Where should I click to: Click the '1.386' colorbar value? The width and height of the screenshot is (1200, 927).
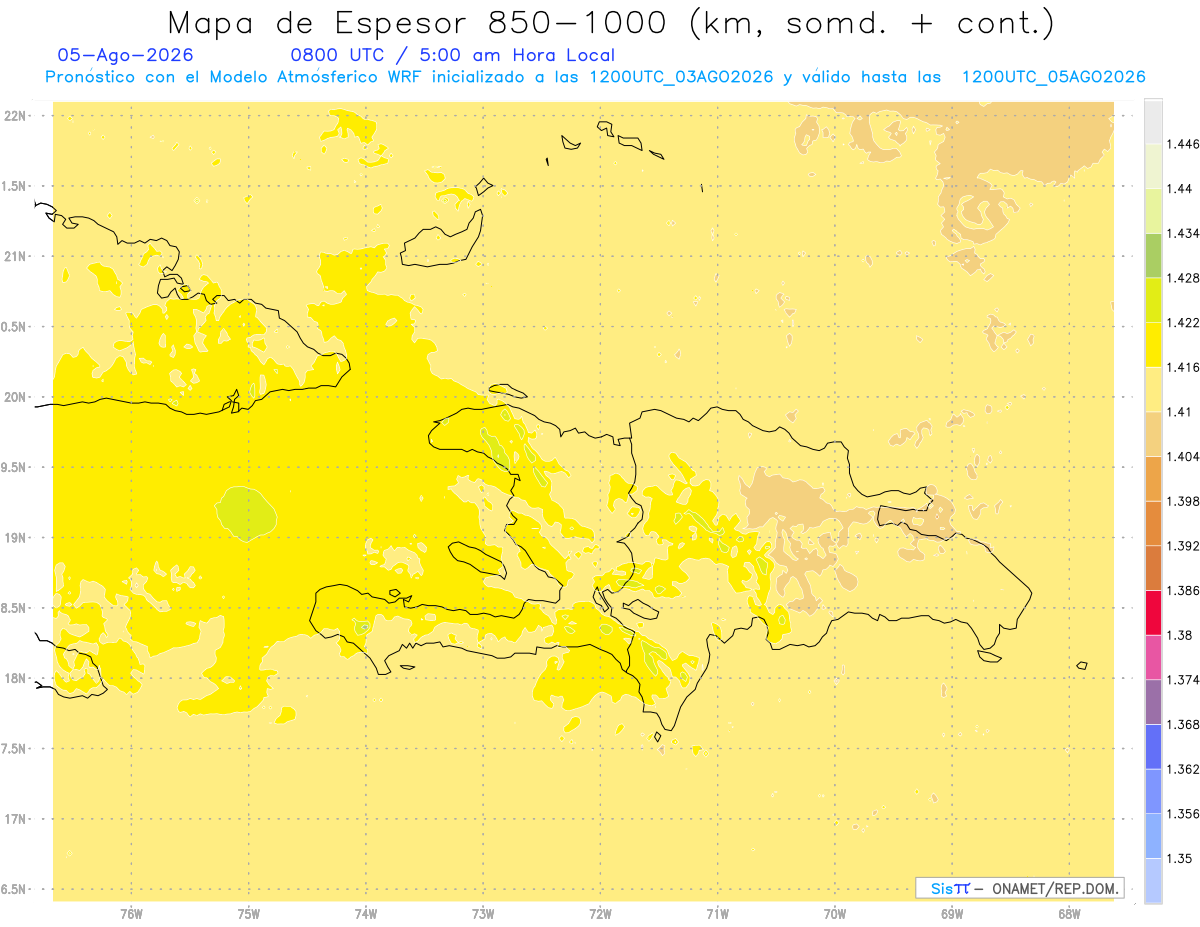(1183, 590)
